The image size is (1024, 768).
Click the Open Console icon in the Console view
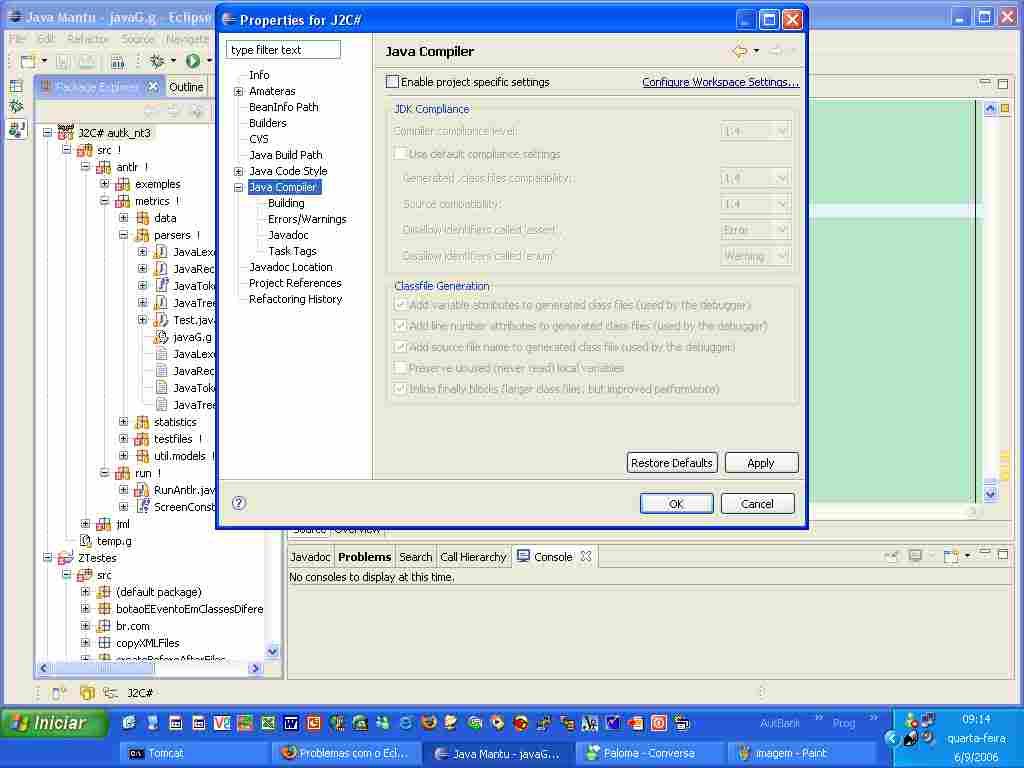point(951,557)
